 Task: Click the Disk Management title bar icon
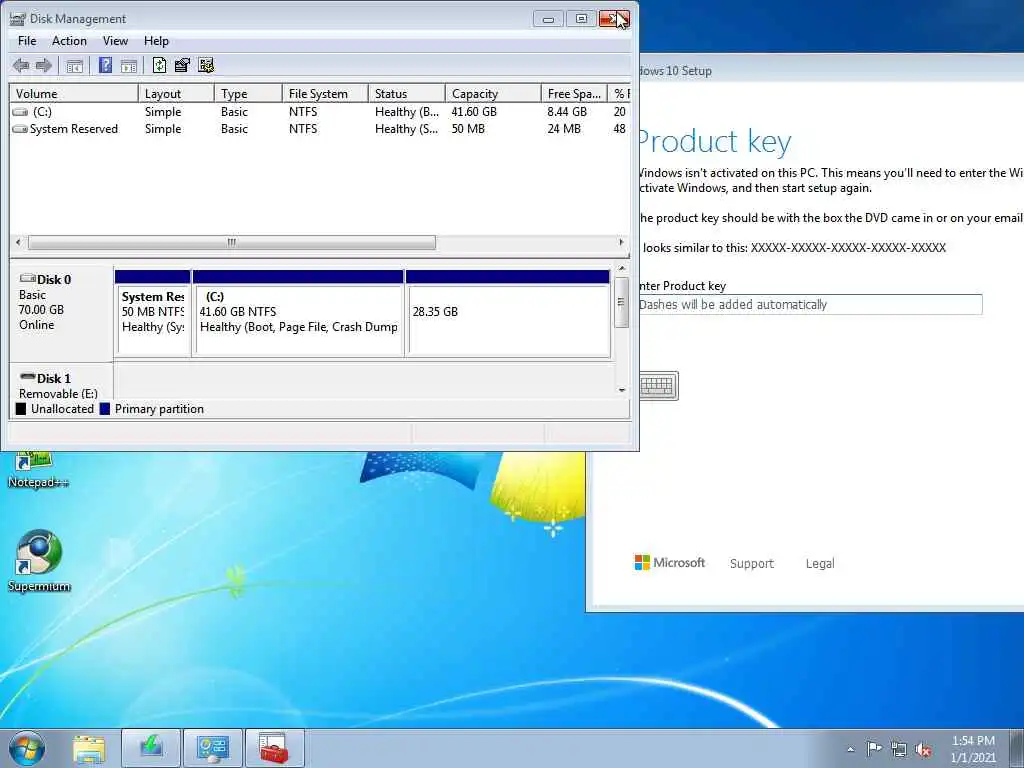point(18,19)
